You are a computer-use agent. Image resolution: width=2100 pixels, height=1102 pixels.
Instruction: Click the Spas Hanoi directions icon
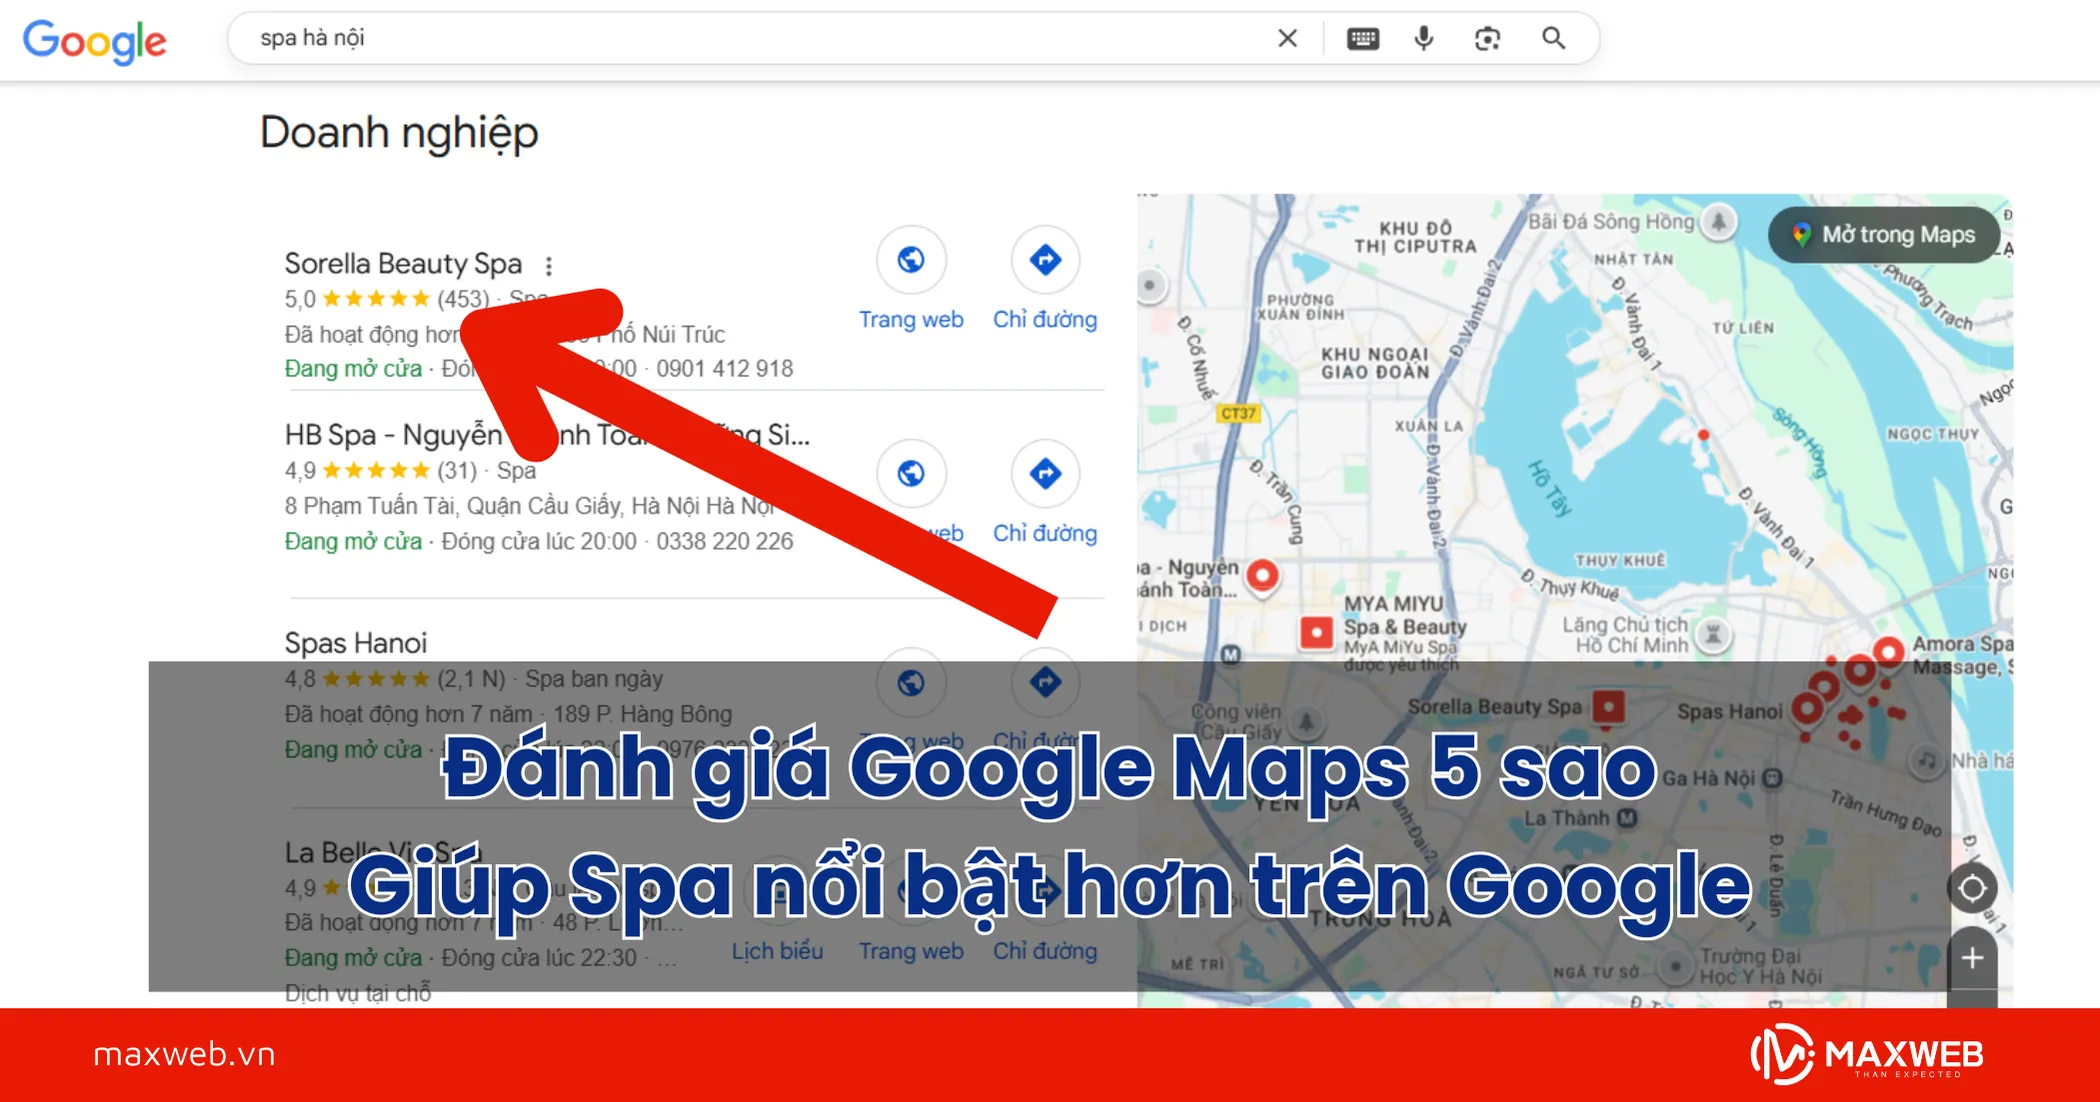pyautogui.click(x=1045, y=682)
